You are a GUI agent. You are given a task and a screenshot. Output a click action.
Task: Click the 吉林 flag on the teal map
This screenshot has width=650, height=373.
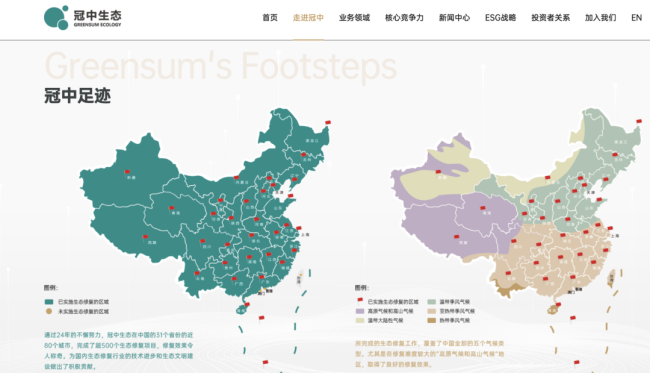tap(304, 155)
